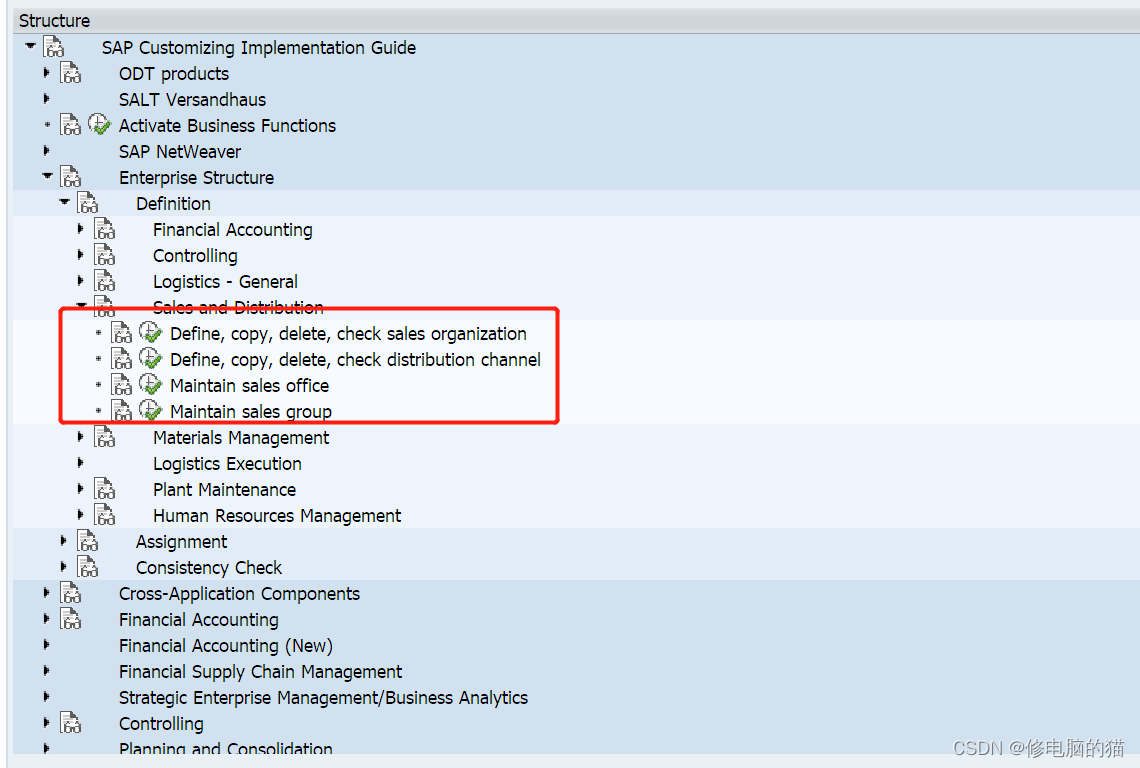Image resolution: width=1140 pixels, height=768 pixels.
Task: Select Define, copy, delete, check distribution channel
Action: [x=355, y=359]
